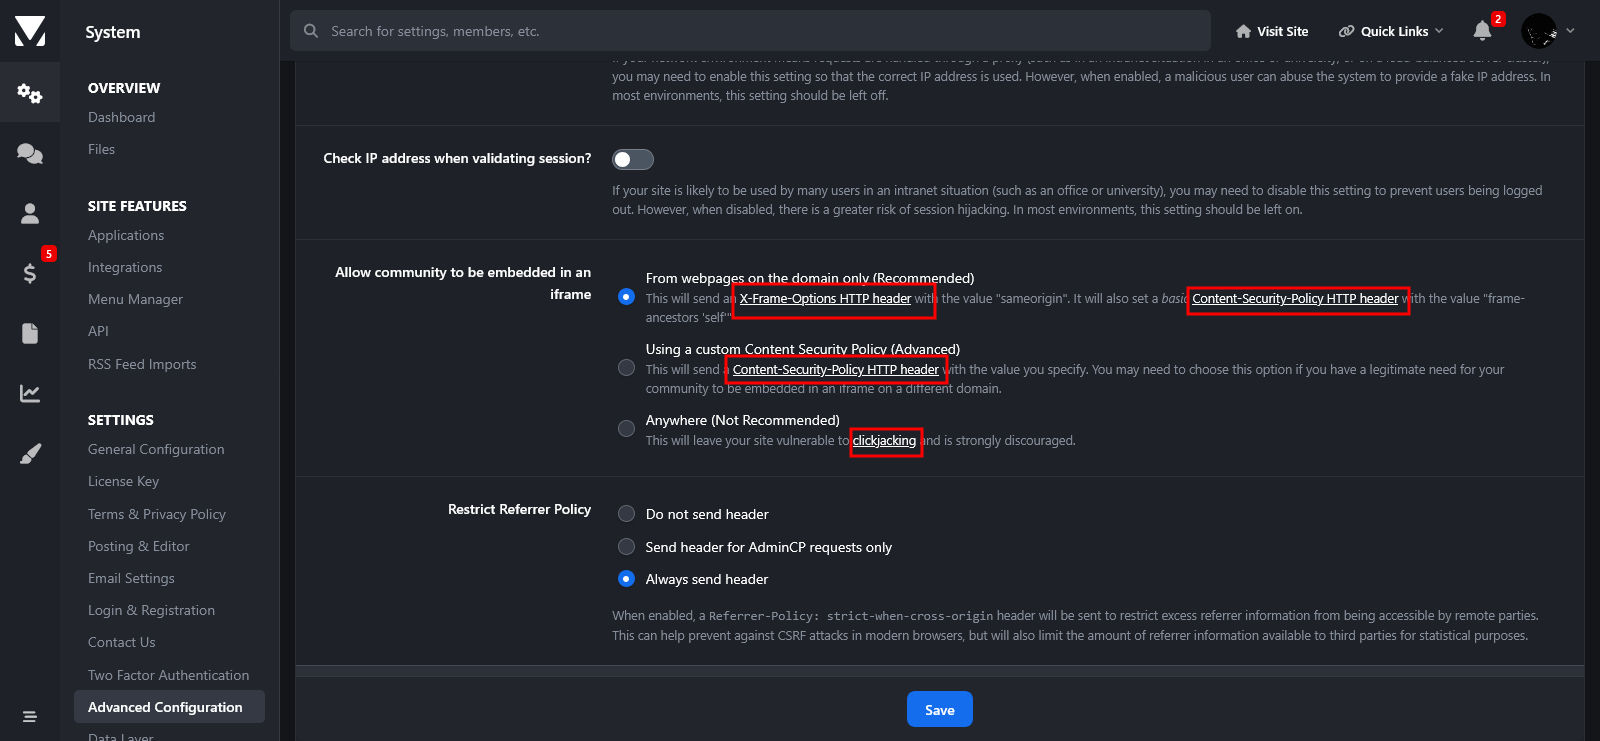
Task: Select Anywhere (Not Recommended) iframe option
Action: 627,429
